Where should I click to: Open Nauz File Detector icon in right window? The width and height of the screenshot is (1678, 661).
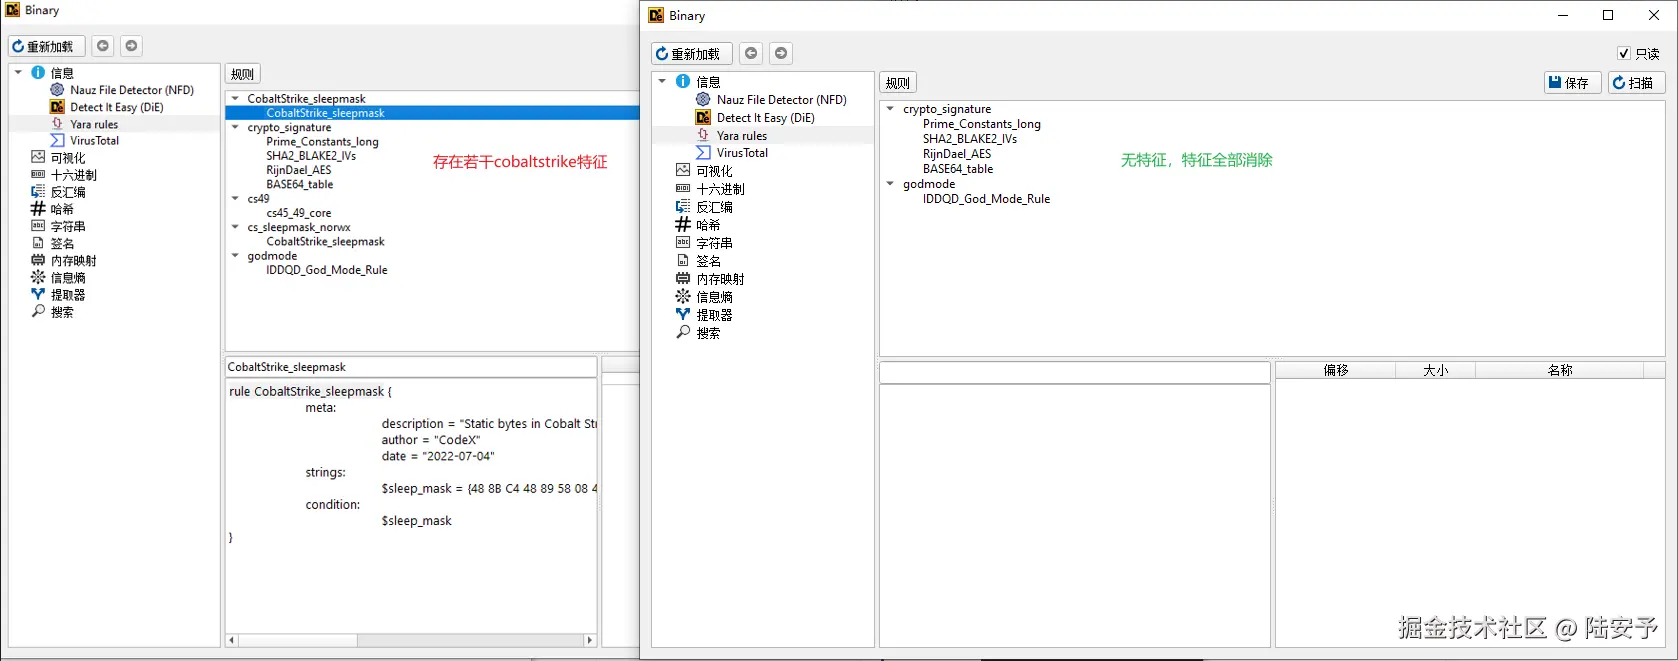pos(703,99)
